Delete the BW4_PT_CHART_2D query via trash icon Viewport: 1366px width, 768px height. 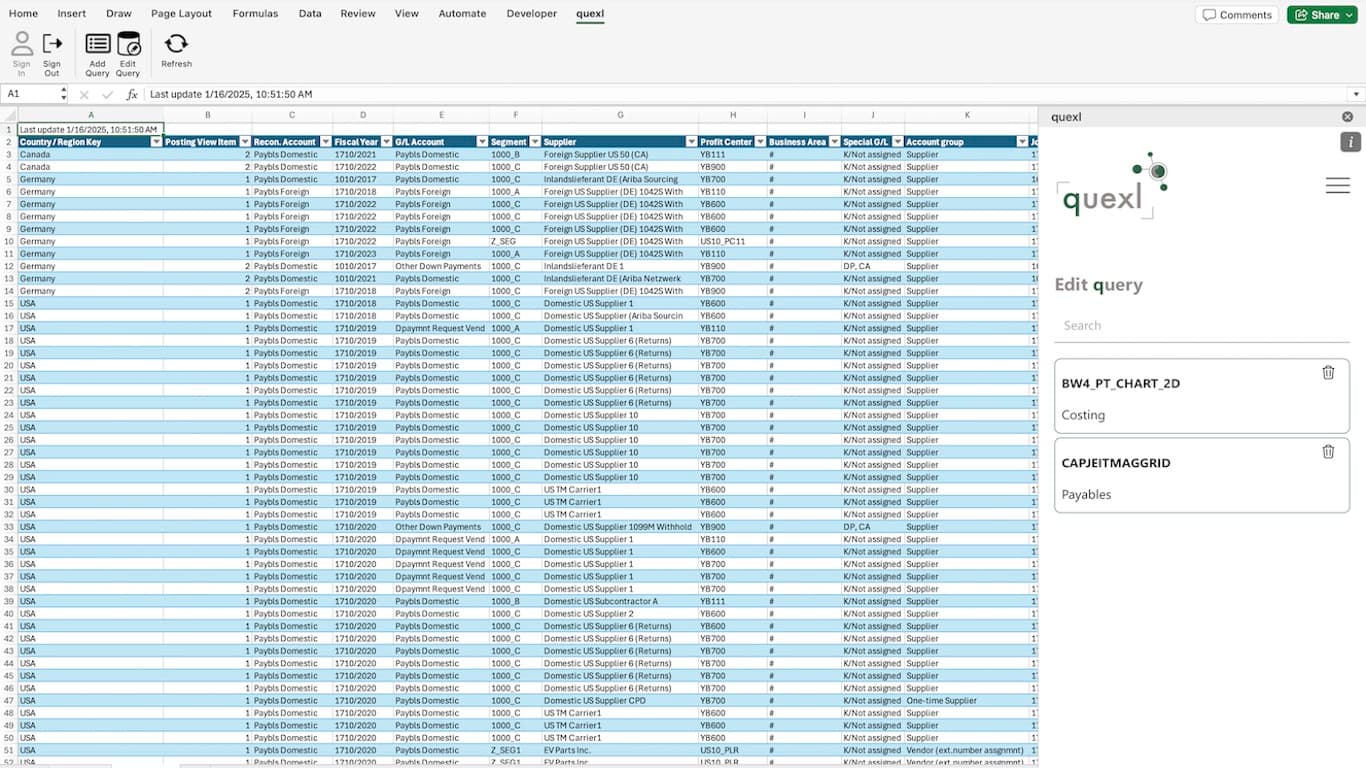[x=1328, y=372]
